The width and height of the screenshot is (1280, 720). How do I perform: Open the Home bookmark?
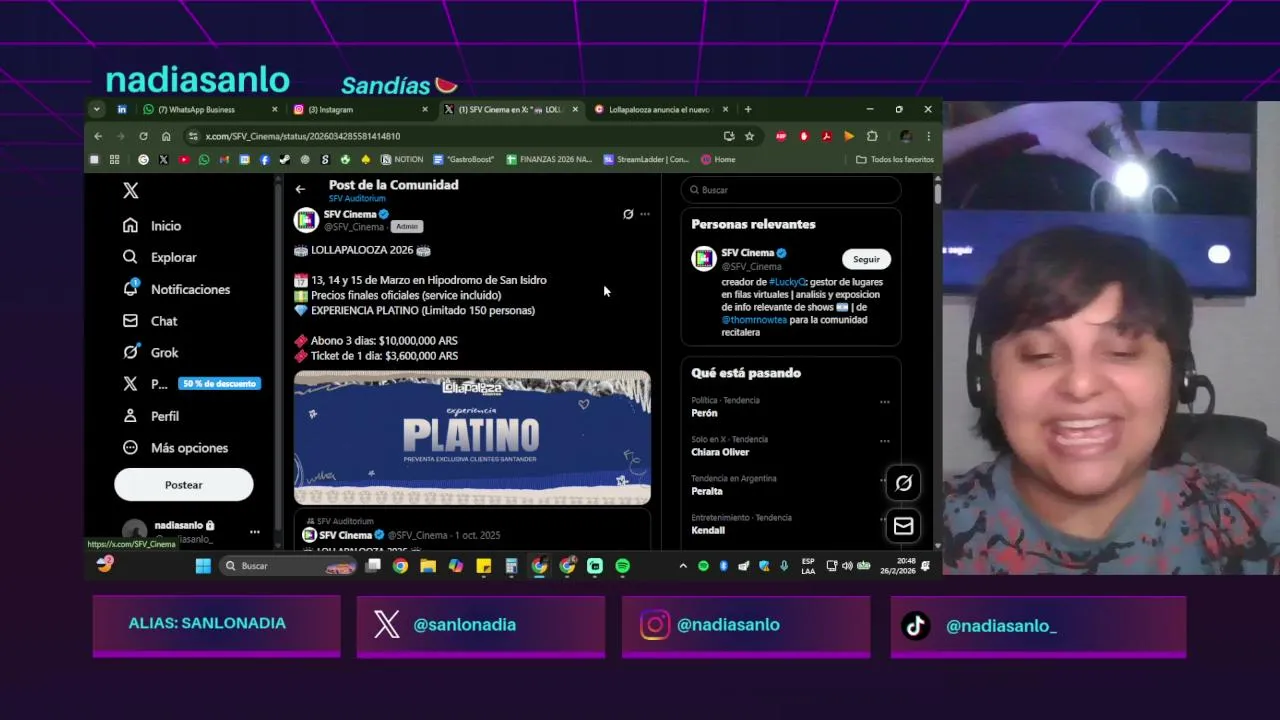718,159
